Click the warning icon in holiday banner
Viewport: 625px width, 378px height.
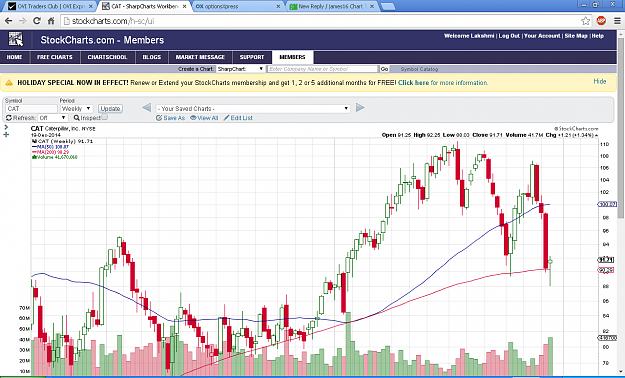[x=9, y=83]
